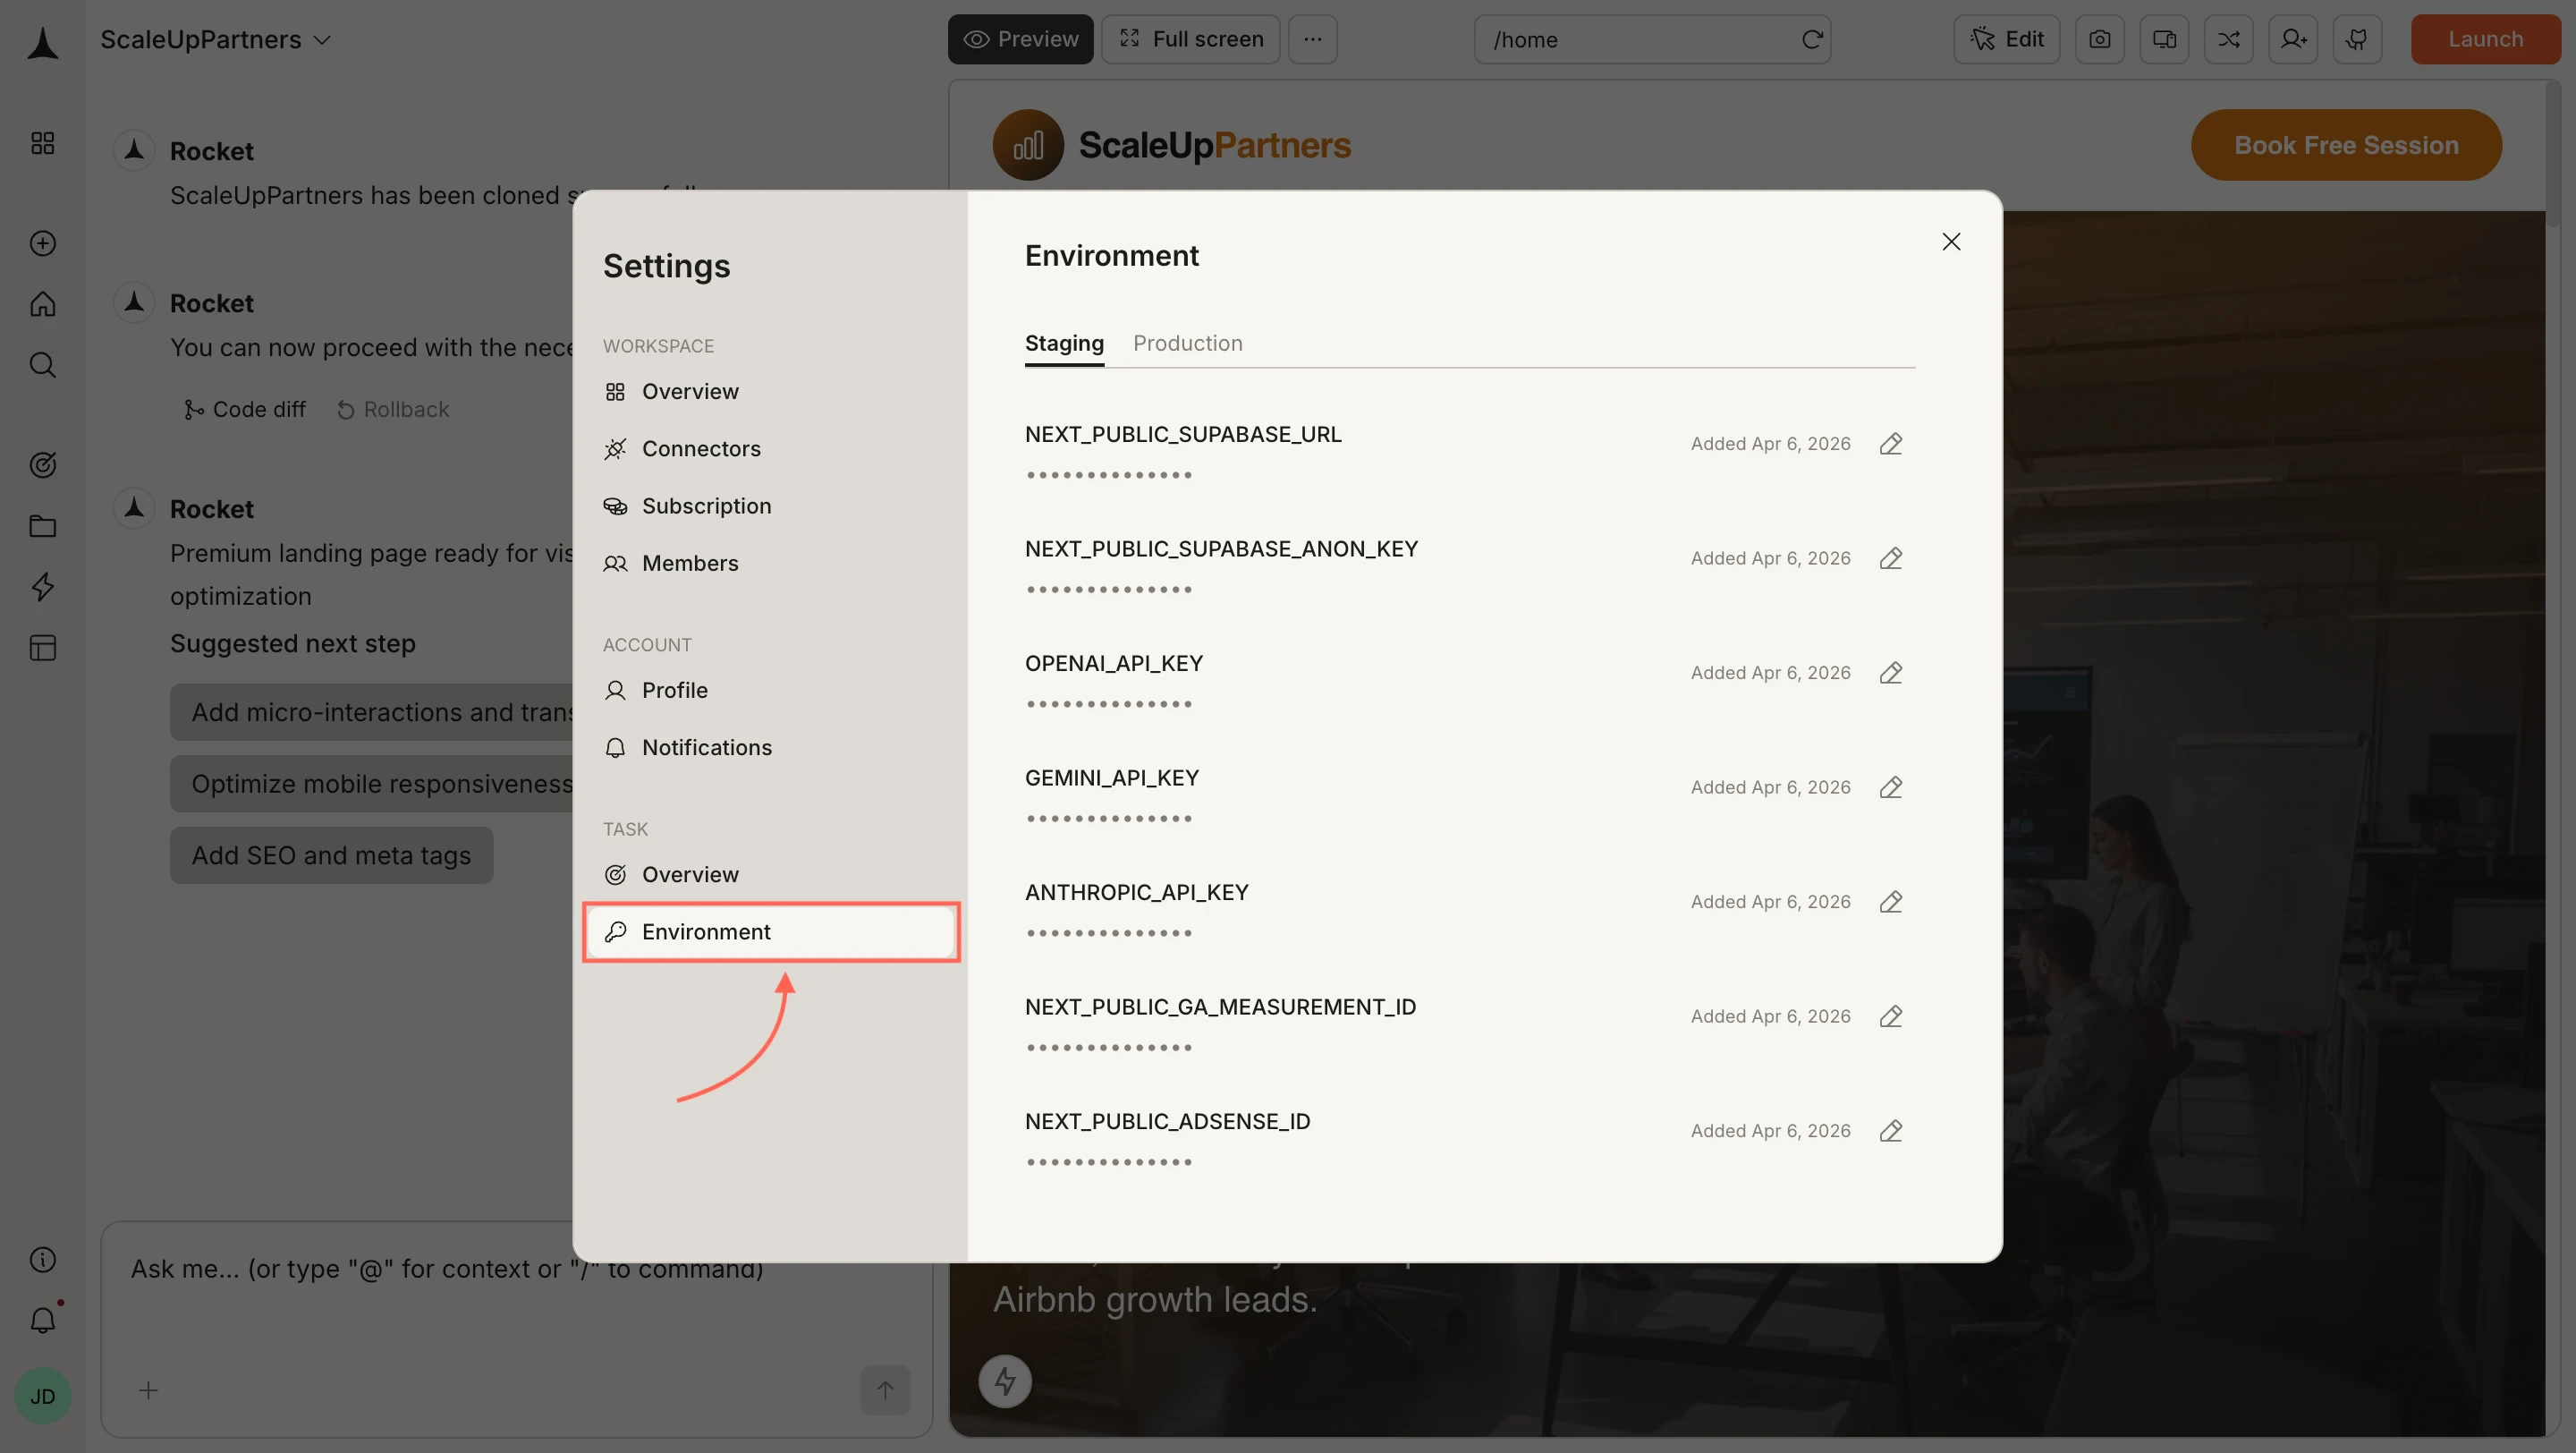Click the shuffle icon in the top toolbar

coord(2228,39)
